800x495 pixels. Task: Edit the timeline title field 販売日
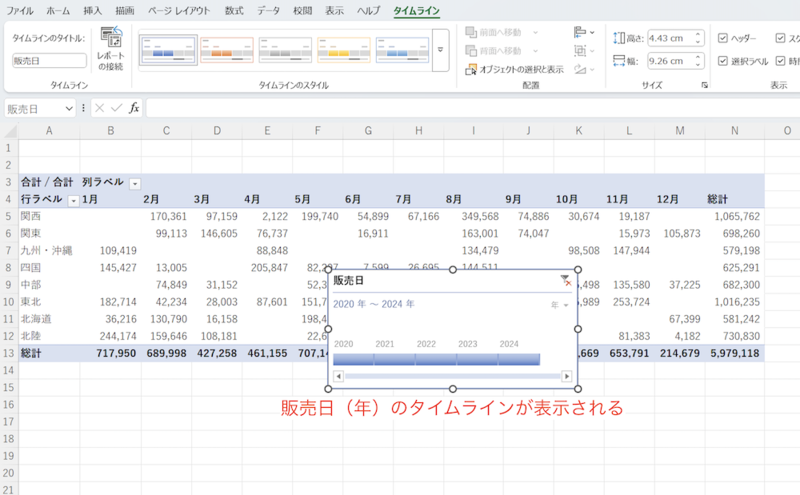[49, 61]
